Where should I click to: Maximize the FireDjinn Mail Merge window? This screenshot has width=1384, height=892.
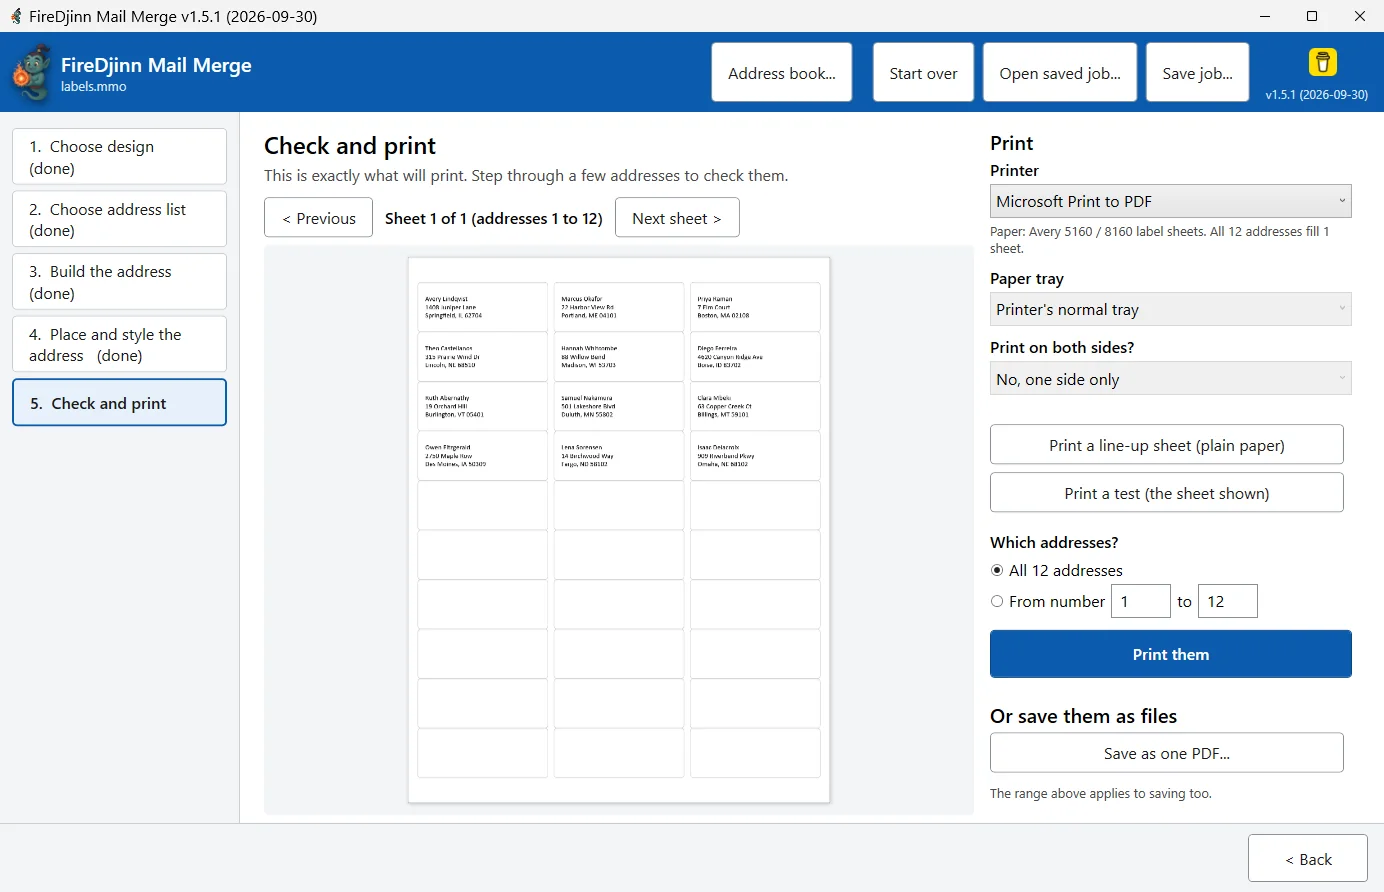pyautogui.click(x=1312, y=16)
